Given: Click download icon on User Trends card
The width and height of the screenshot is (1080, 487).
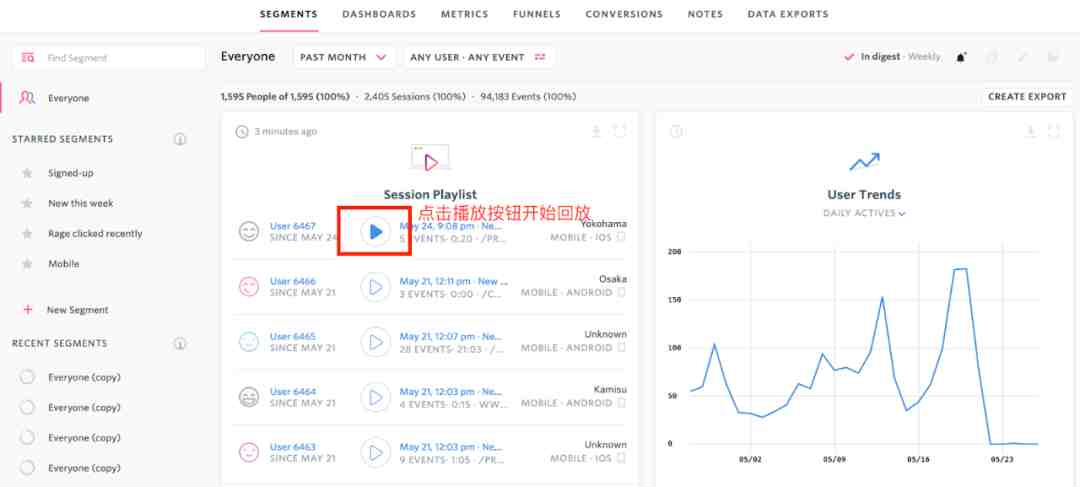Looking at the screenshot, I should (x=1030, y=131).
